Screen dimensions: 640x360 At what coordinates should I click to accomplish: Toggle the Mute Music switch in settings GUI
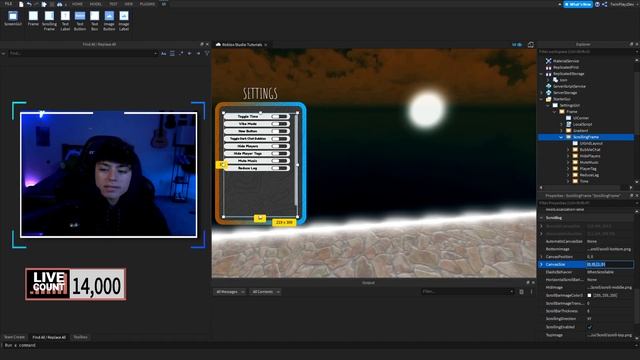[x=280, y=161]
